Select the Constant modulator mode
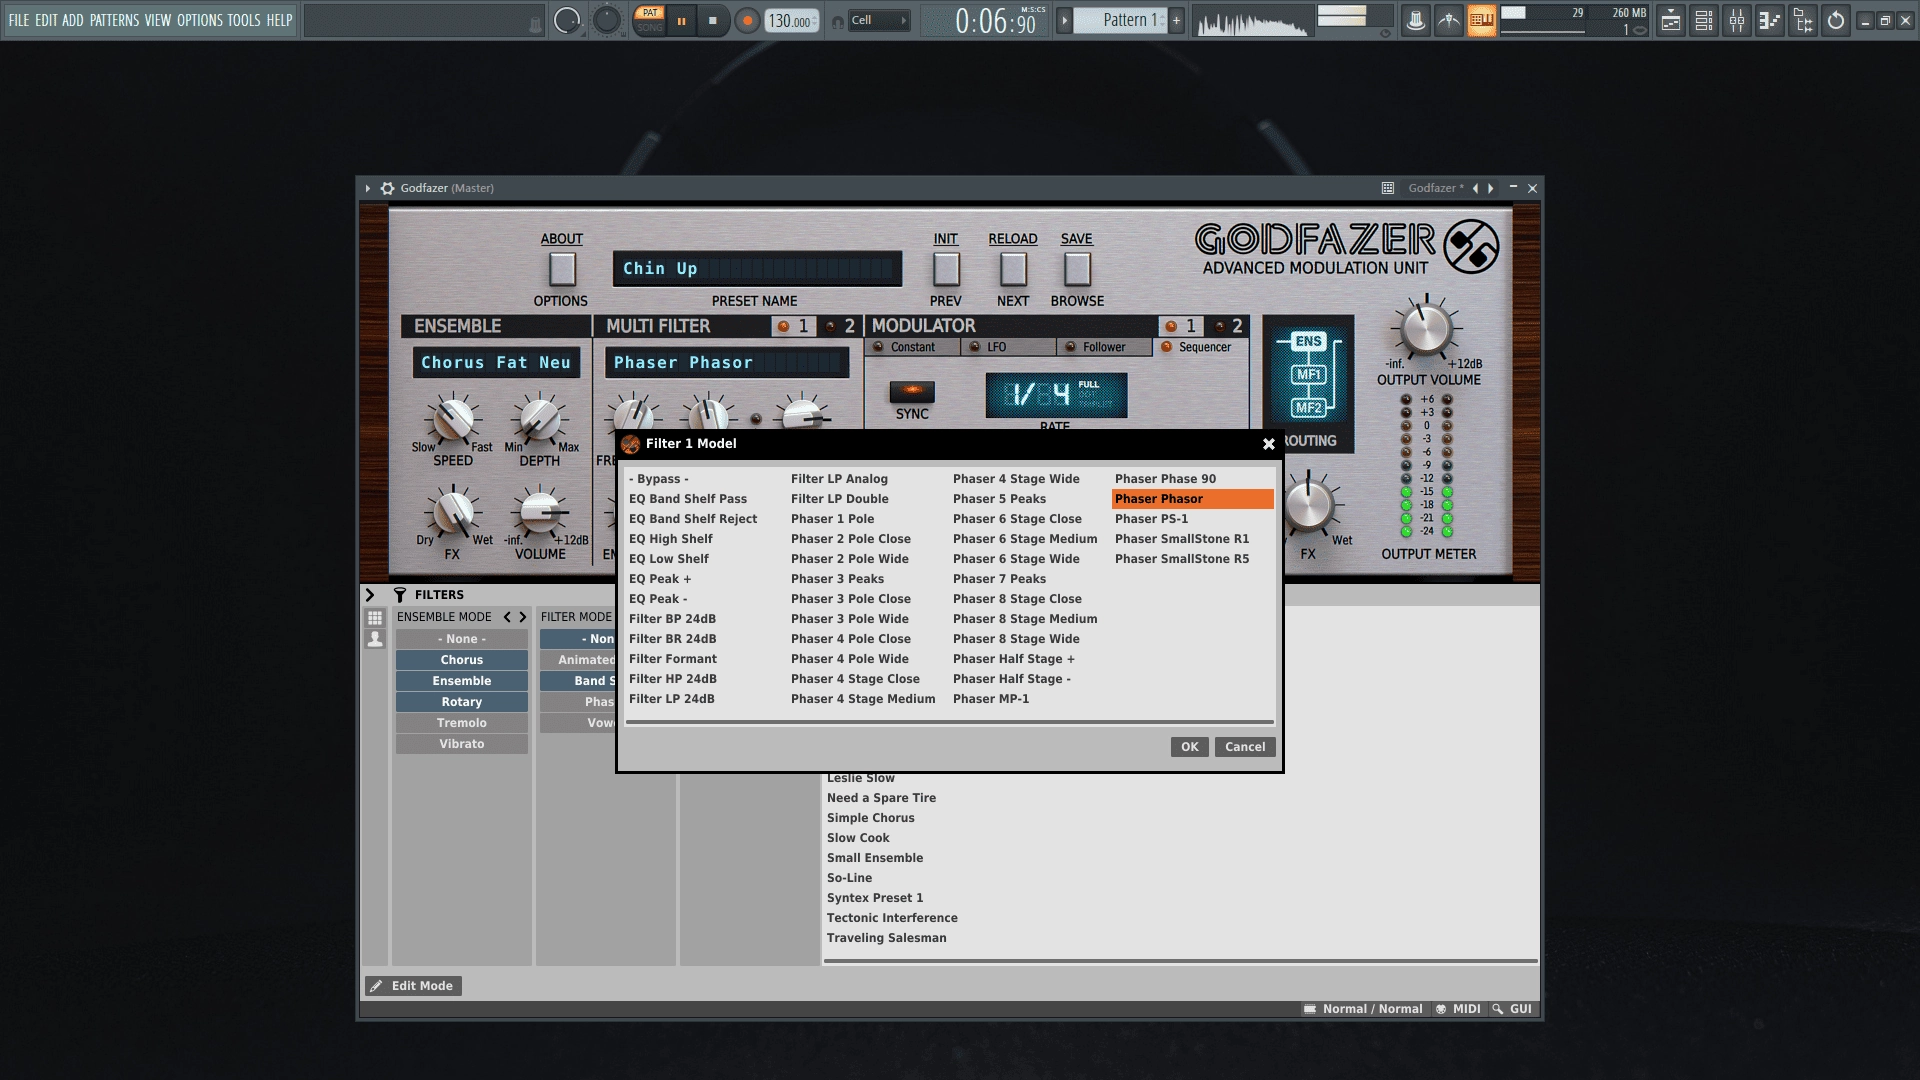This screenshot has height=1080, width=1920. (911, 347)
